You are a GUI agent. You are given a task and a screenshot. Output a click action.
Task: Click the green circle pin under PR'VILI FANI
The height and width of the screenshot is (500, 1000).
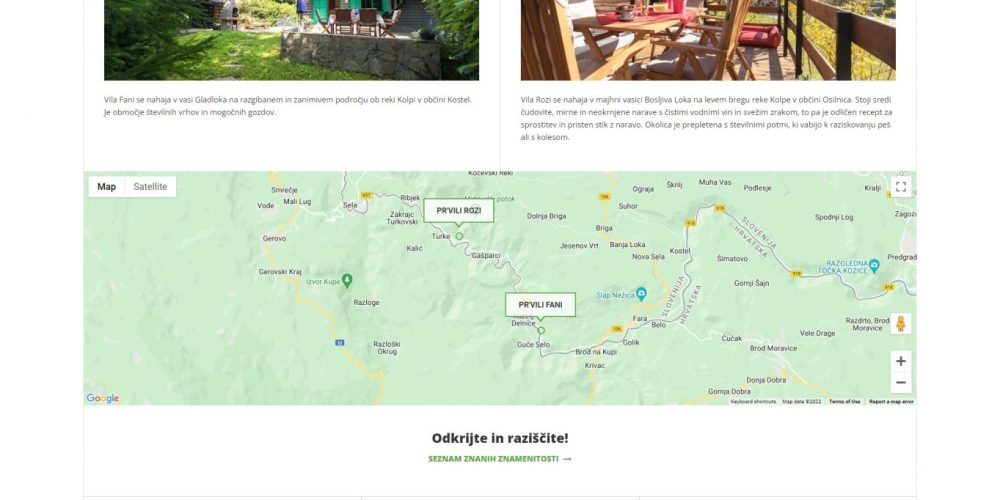pos(541,330)
